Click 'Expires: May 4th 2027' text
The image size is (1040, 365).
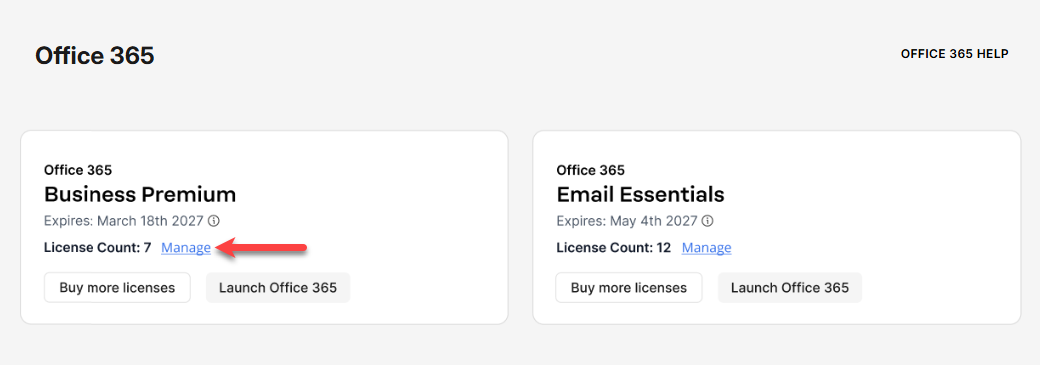(627, 220)
